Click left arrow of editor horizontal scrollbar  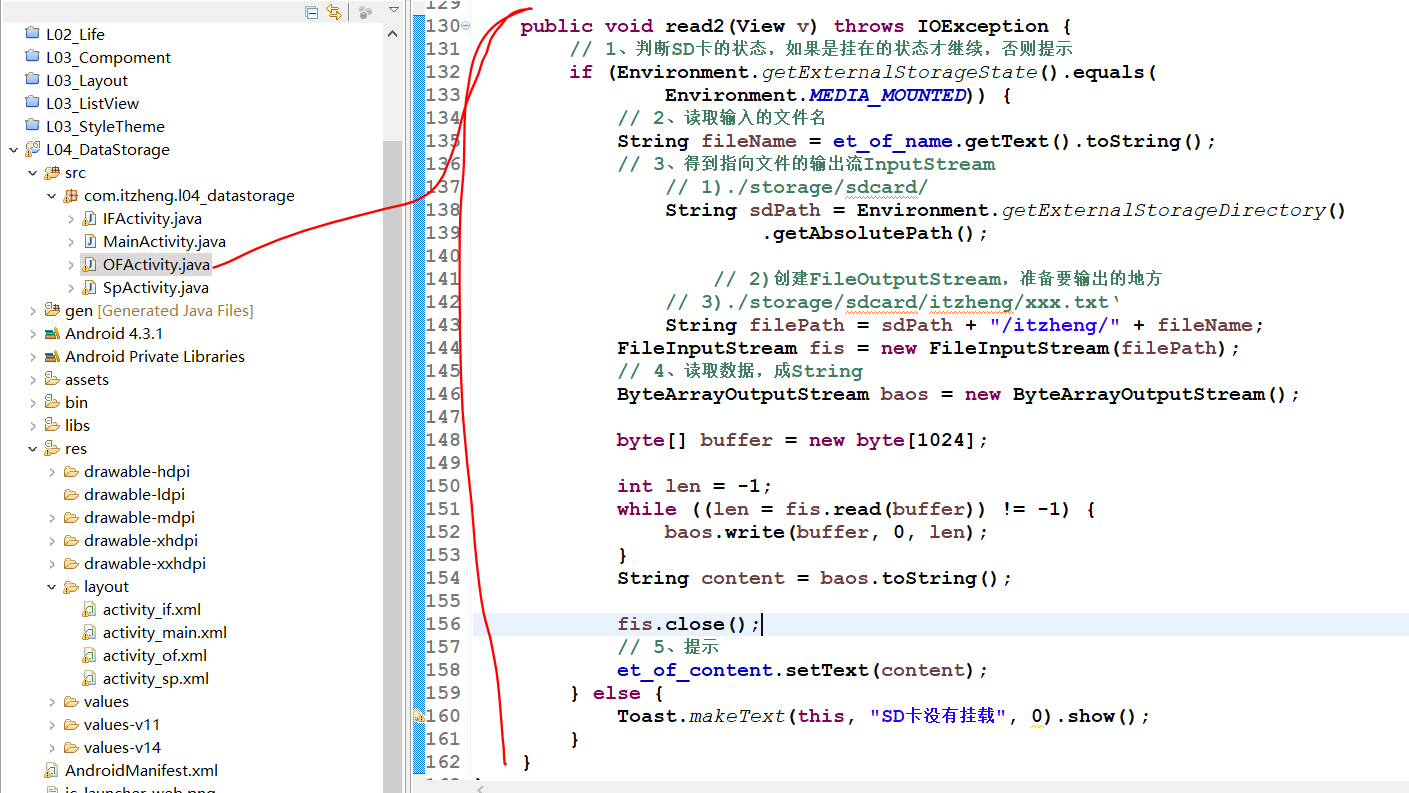pyautogui.click(x=481, y=787)
